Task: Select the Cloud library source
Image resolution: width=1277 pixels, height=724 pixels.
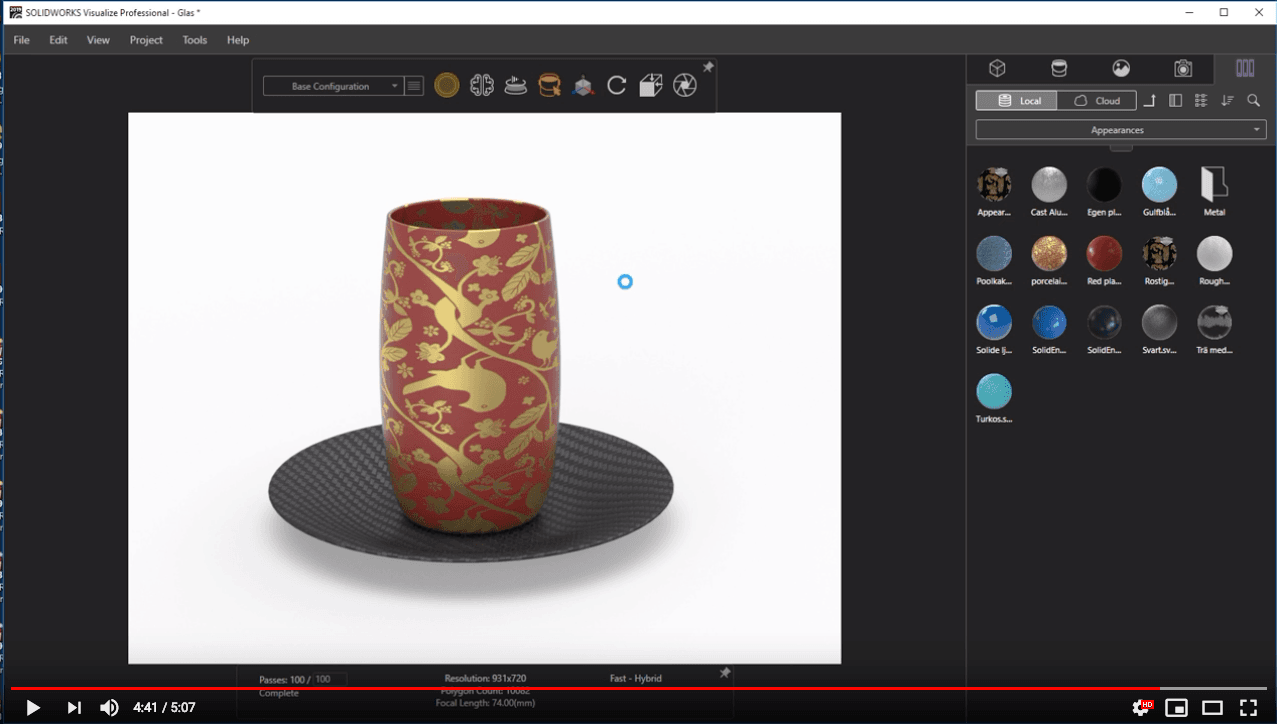Action: pyautogui.click(x=1097, y=101)
